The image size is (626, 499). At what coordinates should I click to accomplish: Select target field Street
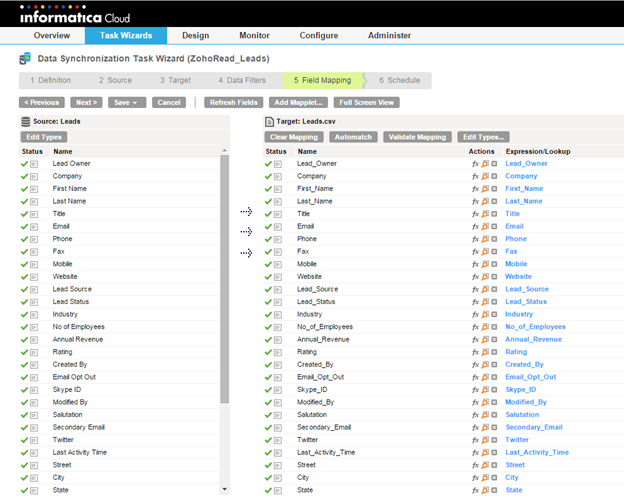306,465
